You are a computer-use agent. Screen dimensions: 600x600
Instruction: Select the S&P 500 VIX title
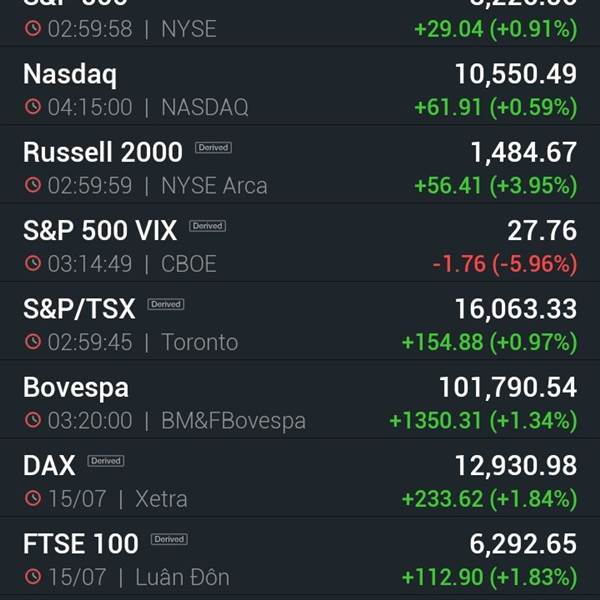tap(100, 230)
